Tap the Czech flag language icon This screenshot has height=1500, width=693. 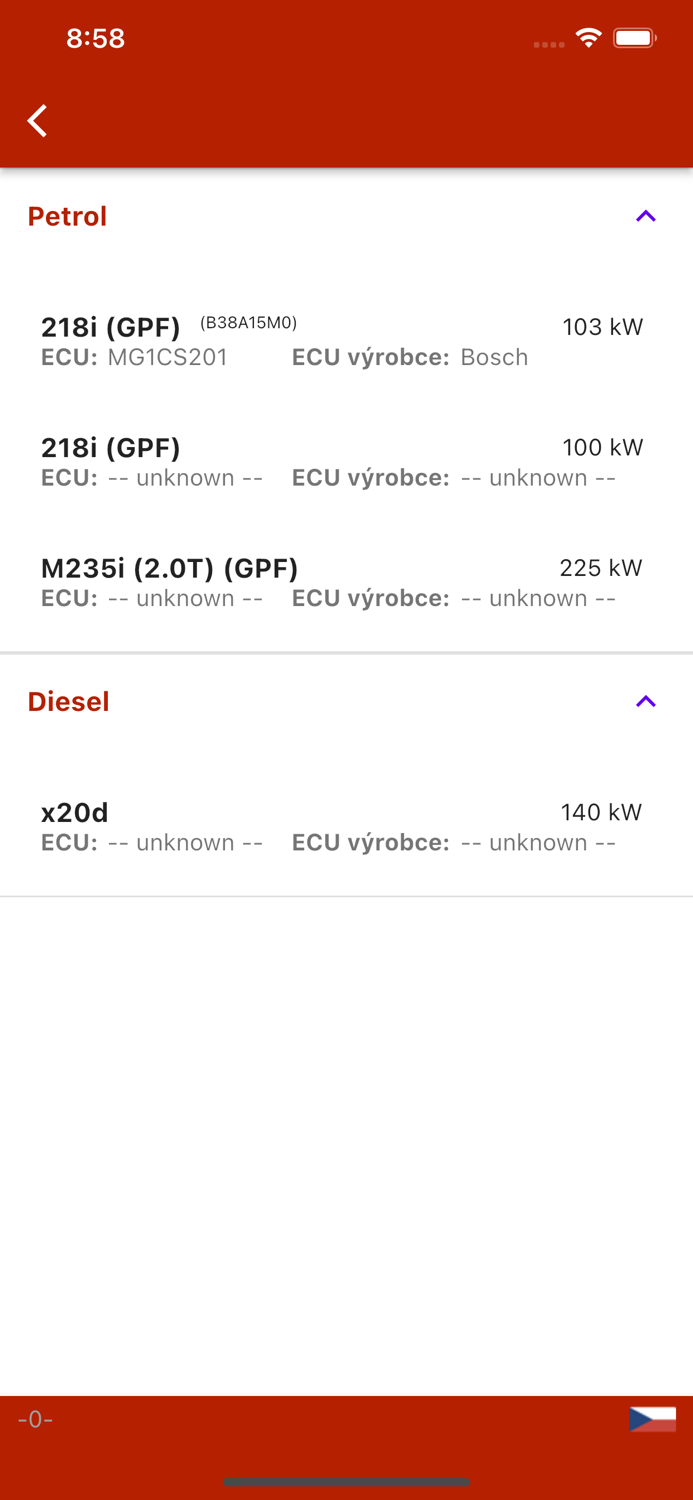pos(652,1418)
